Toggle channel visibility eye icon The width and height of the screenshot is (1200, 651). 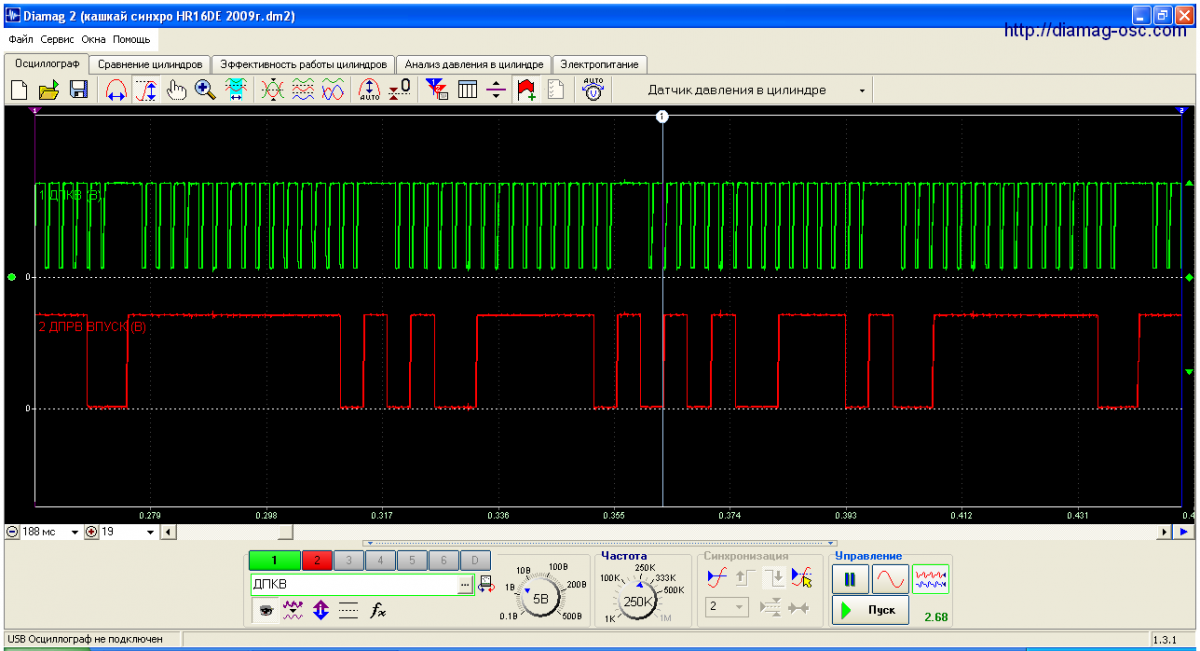[265, 610]
